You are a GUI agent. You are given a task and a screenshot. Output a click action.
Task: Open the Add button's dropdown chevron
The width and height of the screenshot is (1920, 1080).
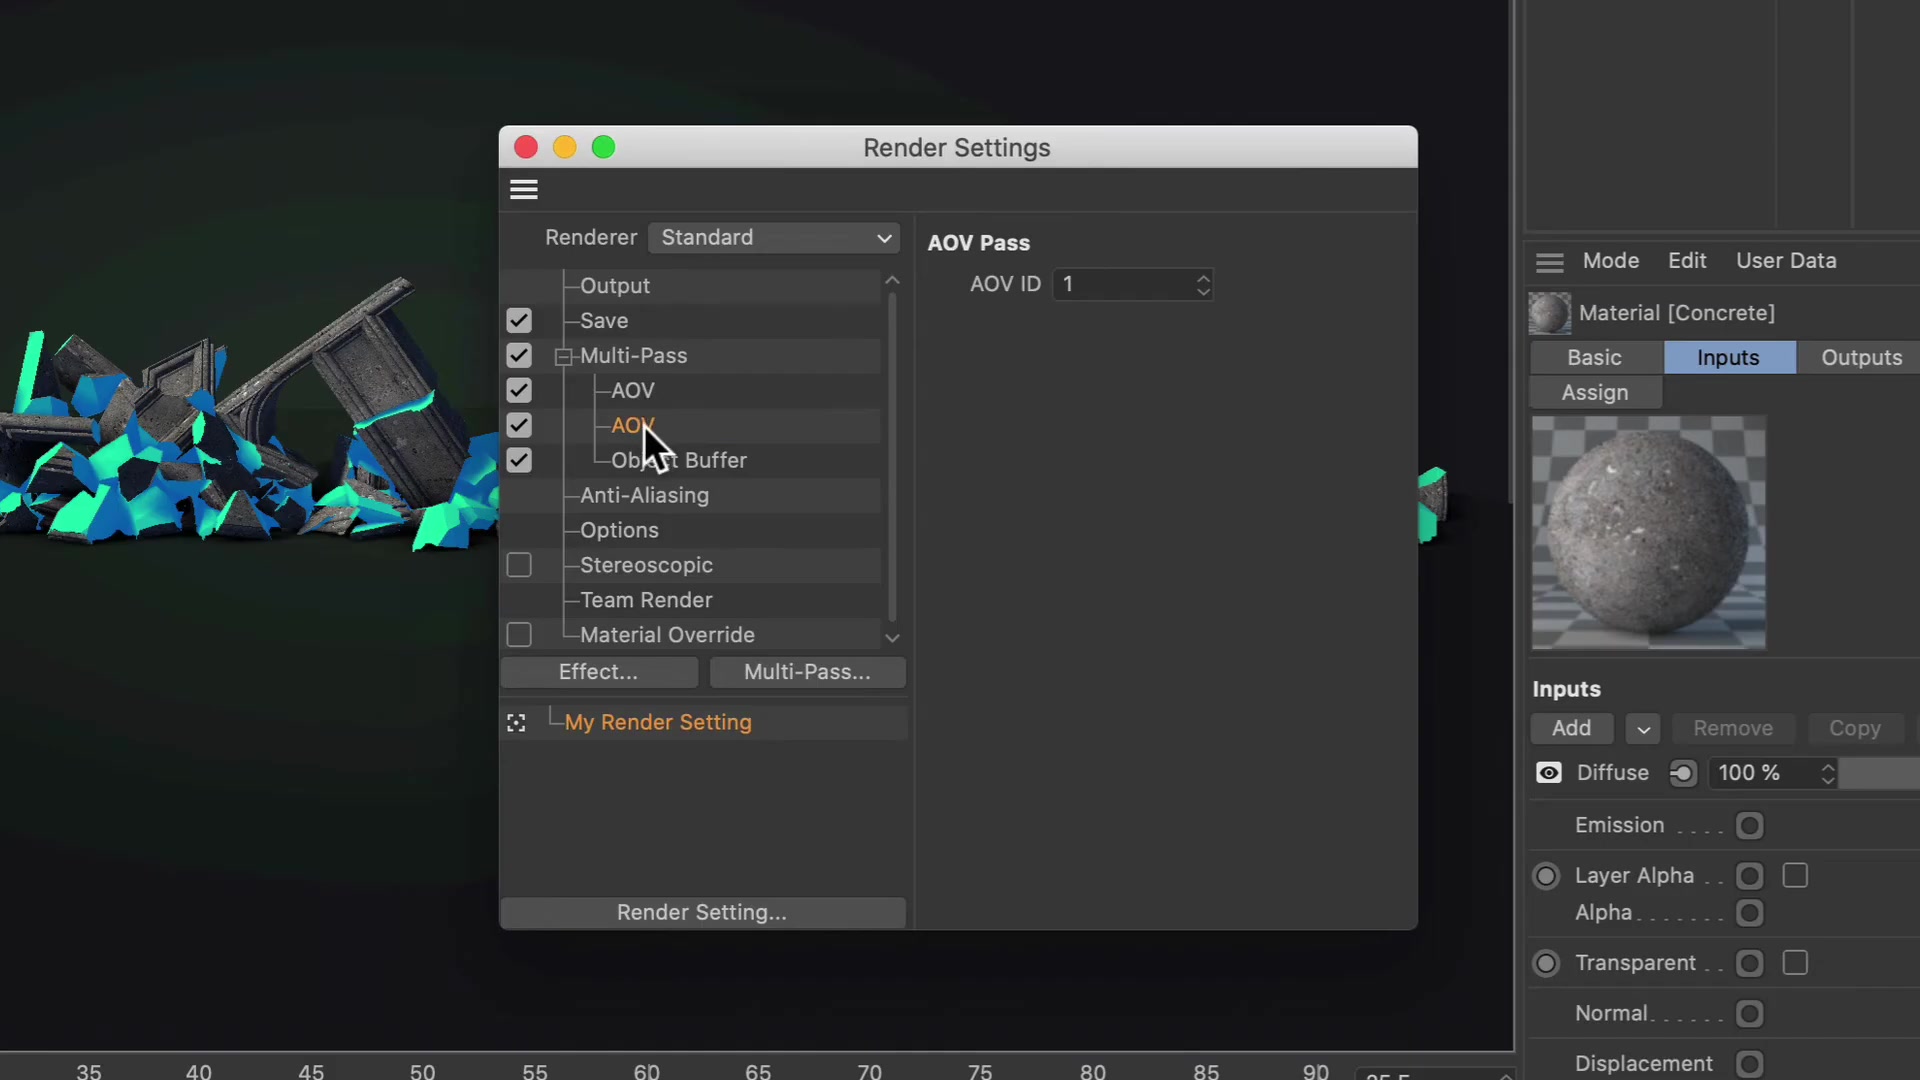click(x=1643, y=728)
